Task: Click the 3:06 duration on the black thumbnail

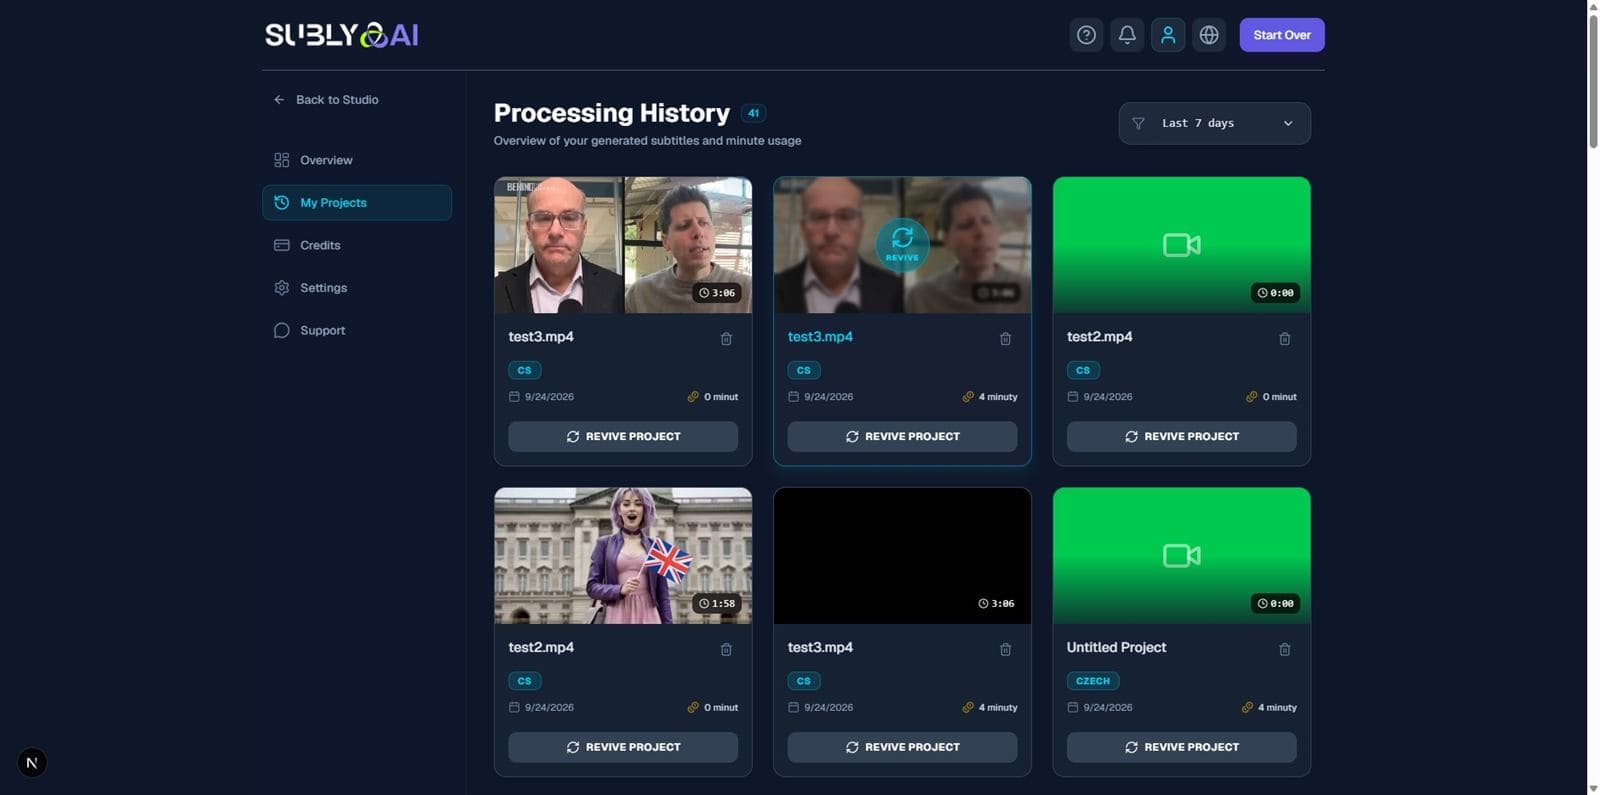Action: coord(996,604)
